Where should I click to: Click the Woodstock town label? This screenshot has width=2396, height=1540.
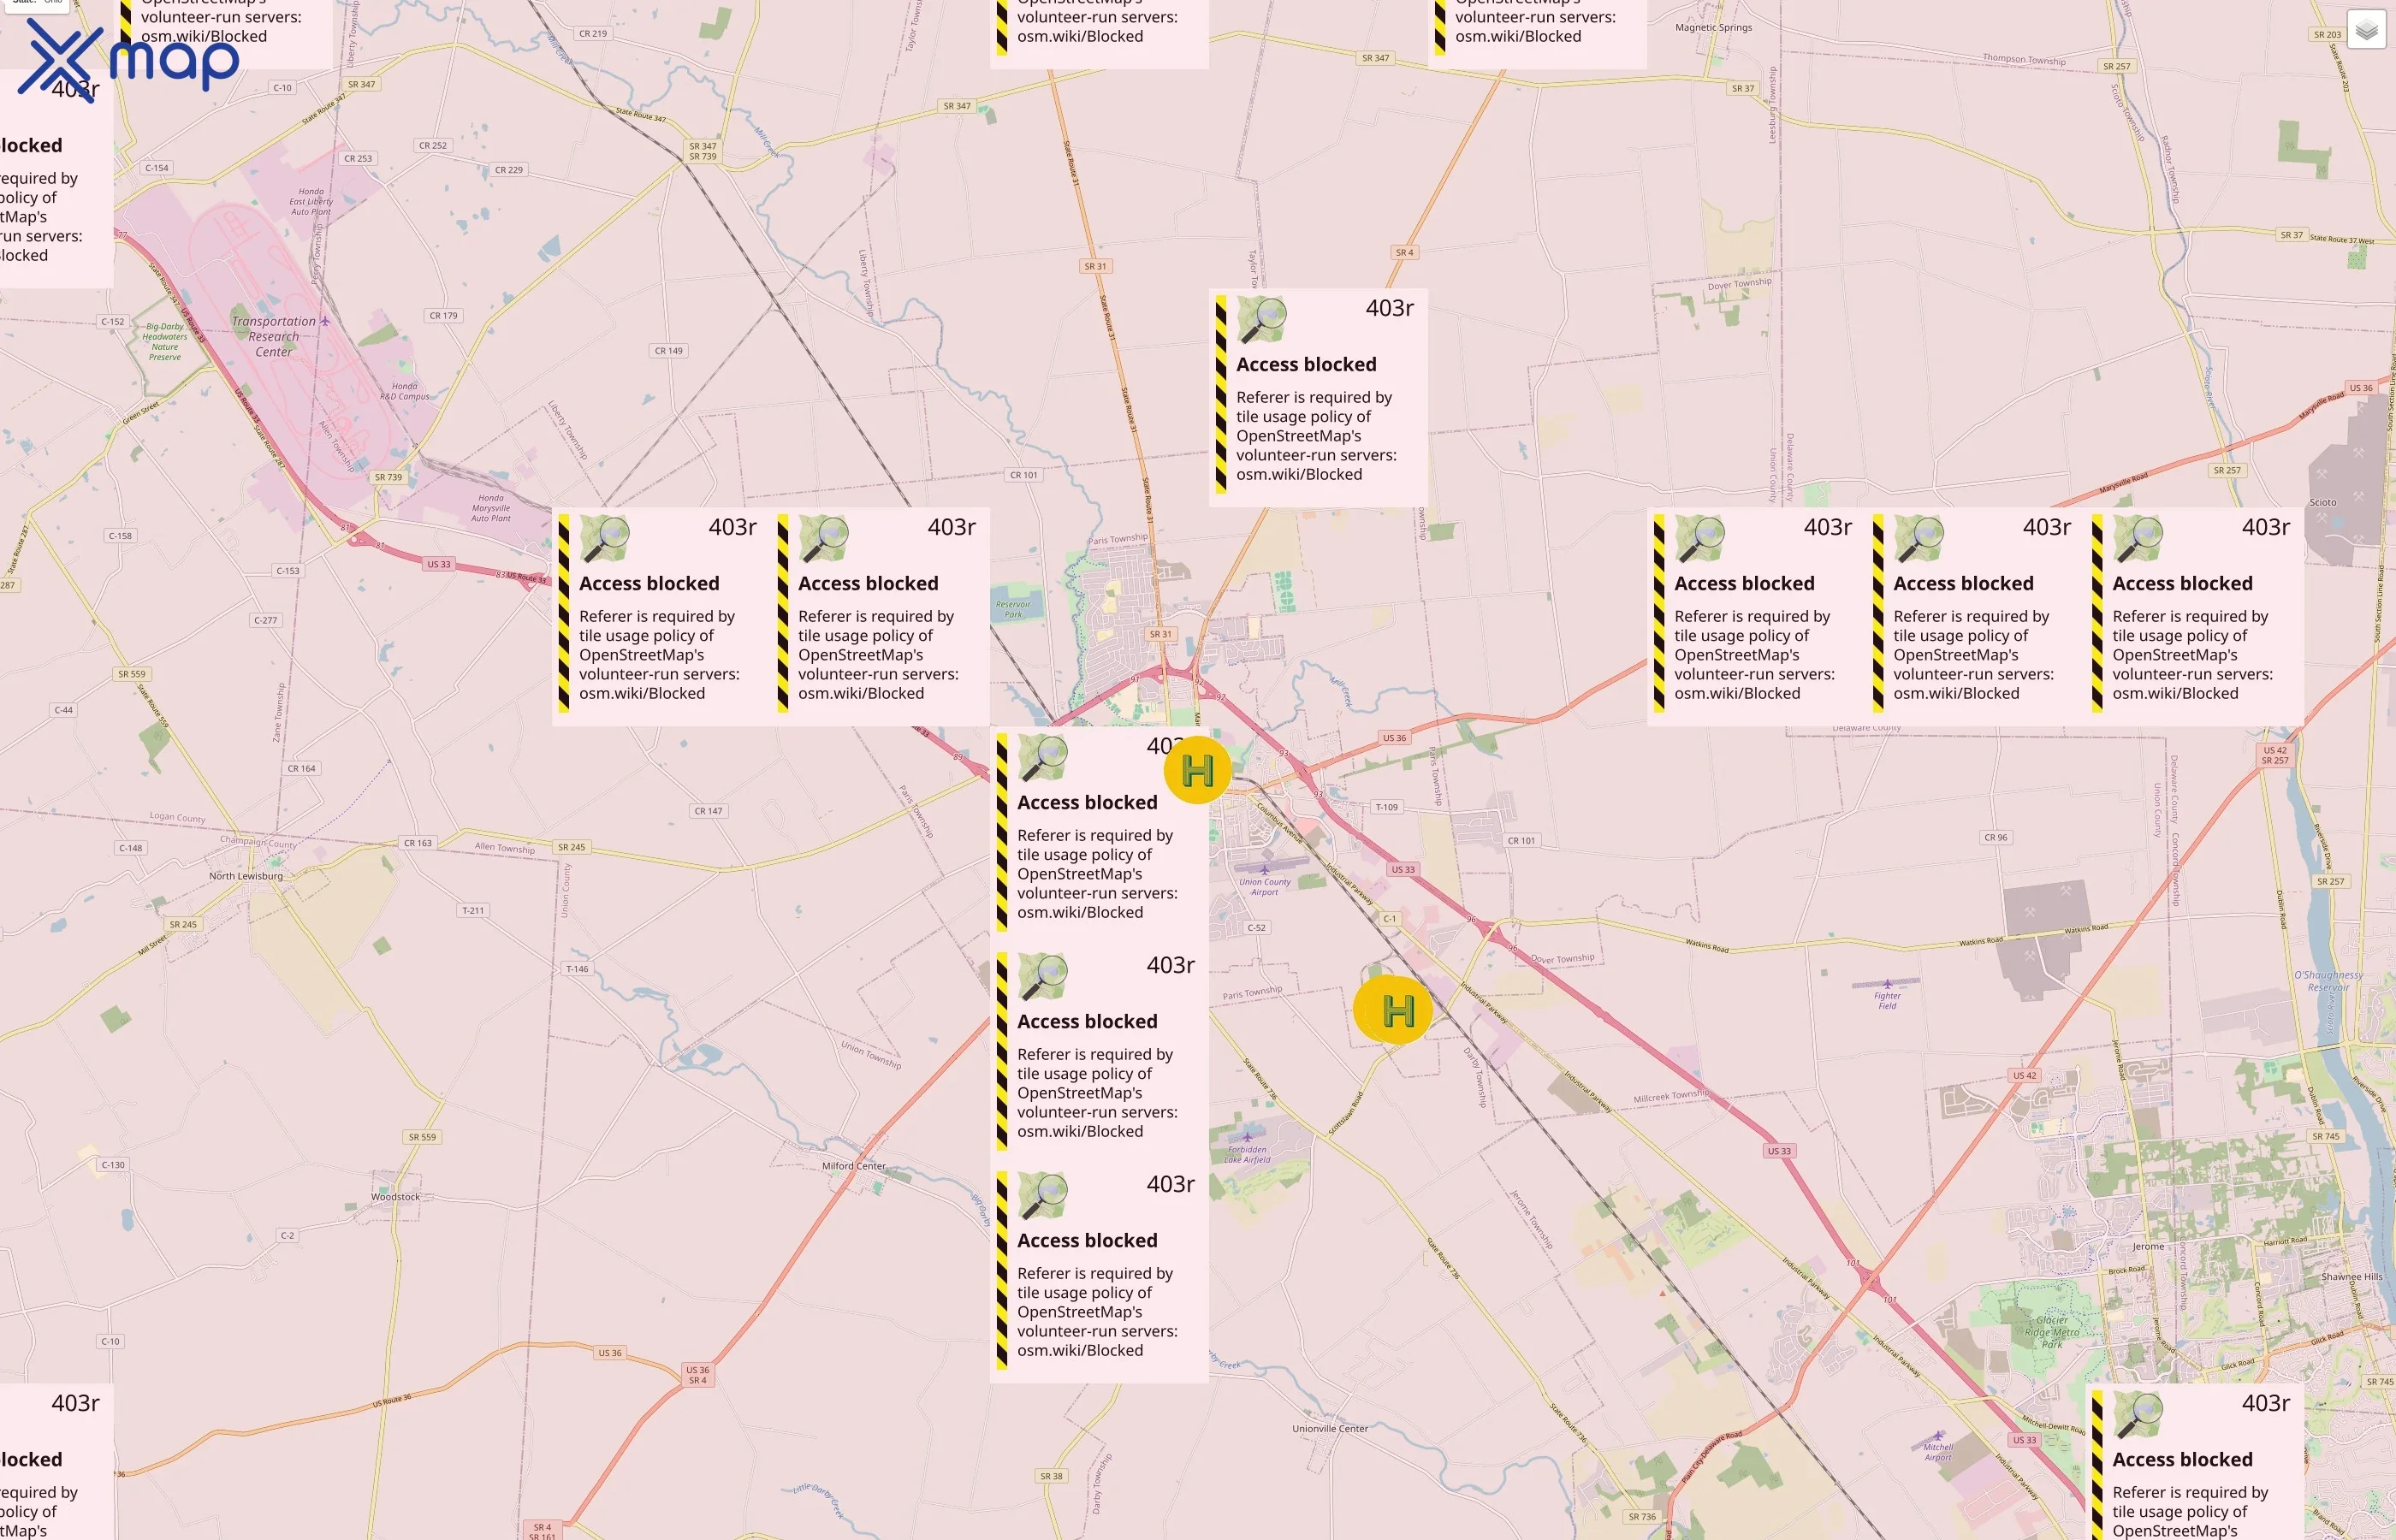click(395, 1197)
